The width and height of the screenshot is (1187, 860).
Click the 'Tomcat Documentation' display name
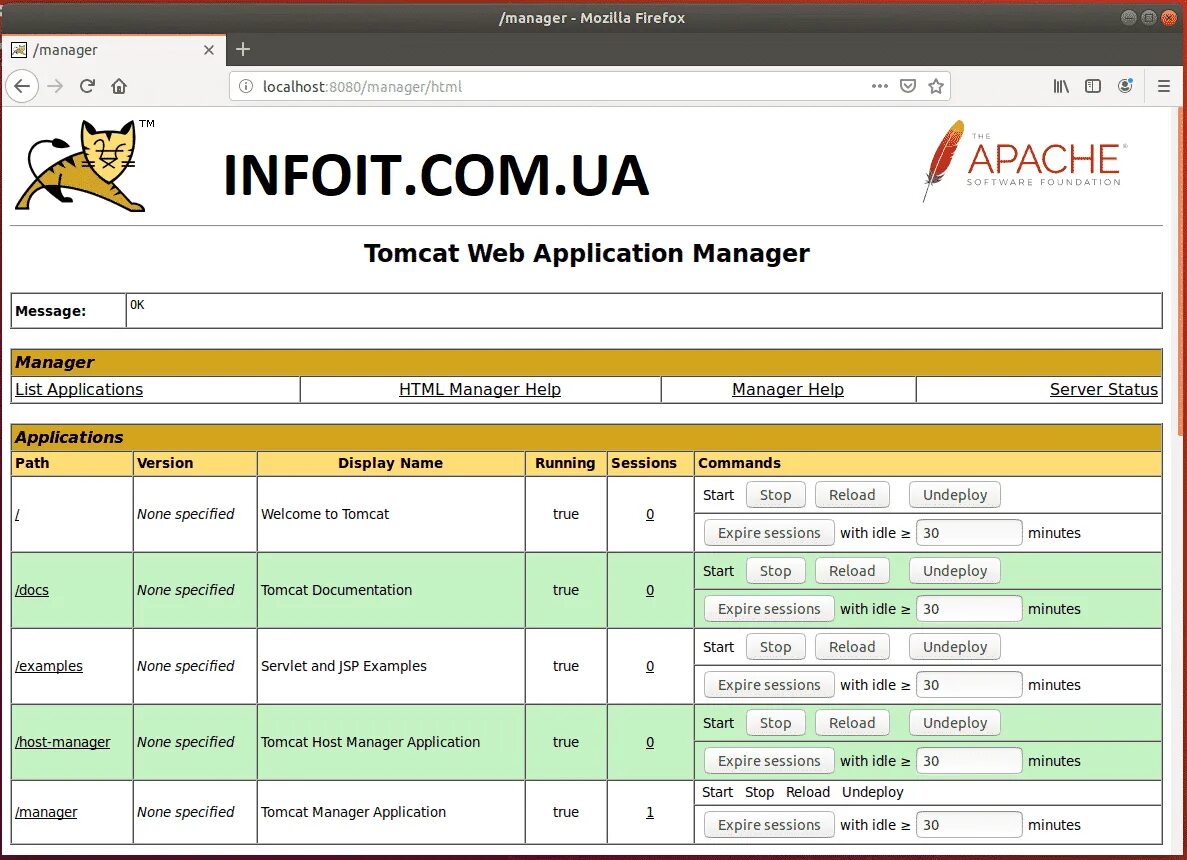pos(336,590)
